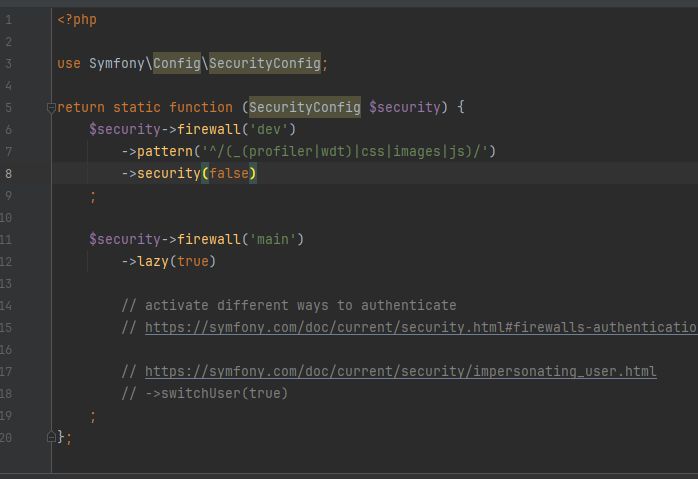Click line number 3 in the gutter
The image size is (698, 479).
[x=8, y=63]
